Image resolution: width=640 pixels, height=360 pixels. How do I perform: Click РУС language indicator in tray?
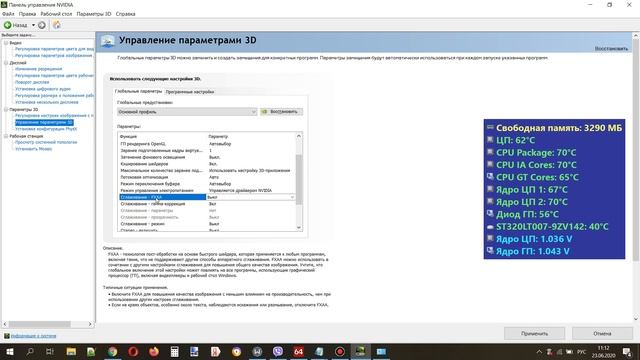pyautogui.click(x=582, y=352)
